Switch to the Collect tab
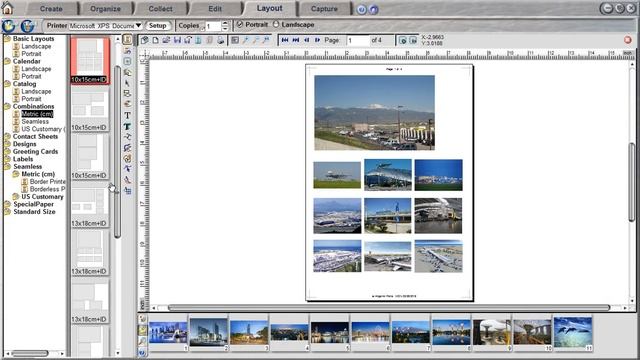 click(x=160, y=9)
